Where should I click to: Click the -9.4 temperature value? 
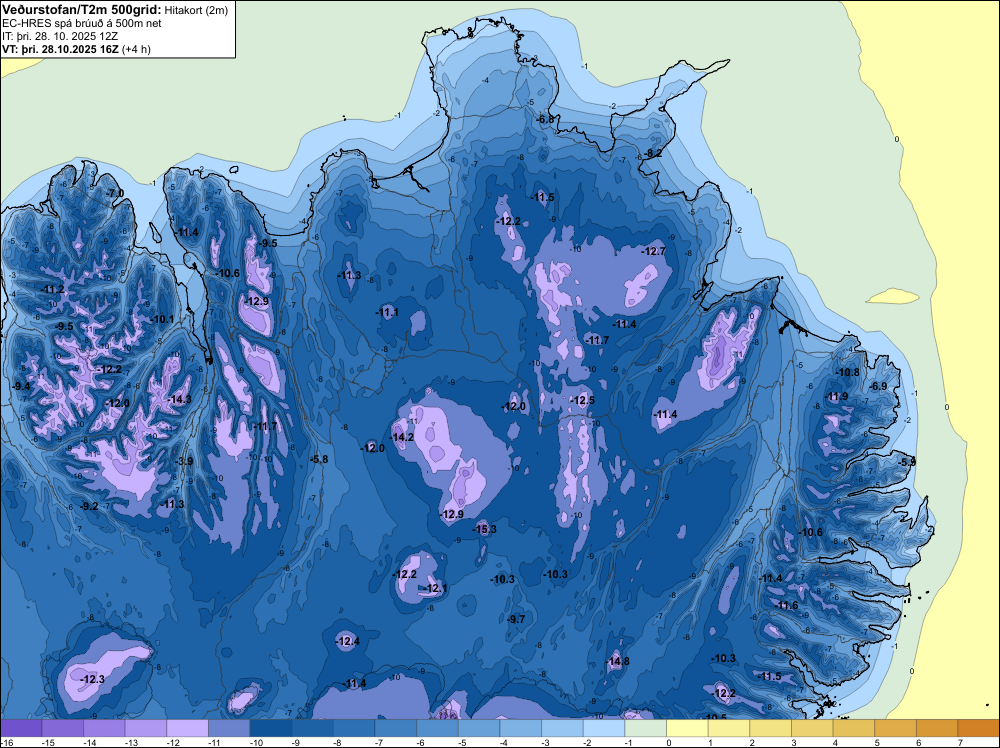pos(21,386)
